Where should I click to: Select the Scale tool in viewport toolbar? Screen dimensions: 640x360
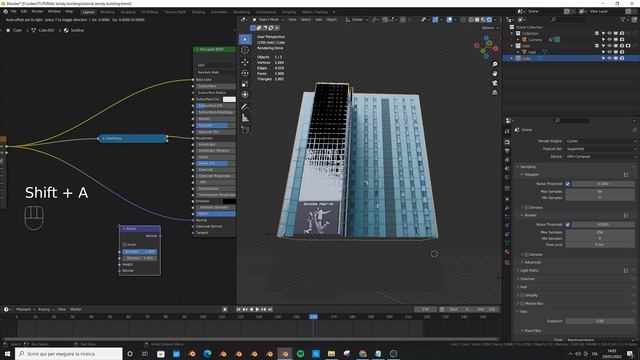pyautogui.click(x=245, y=84)
